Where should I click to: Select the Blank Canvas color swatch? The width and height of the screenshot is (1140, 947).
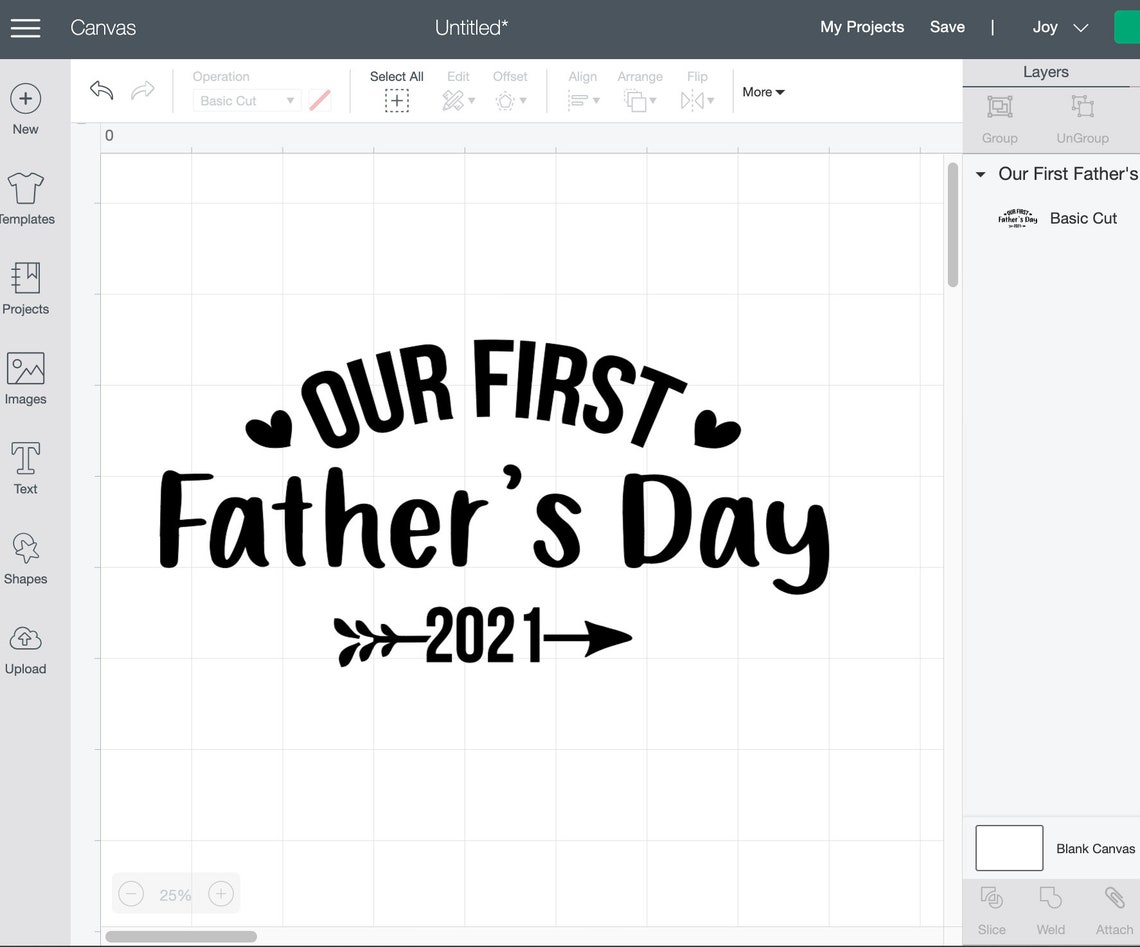[x=1009, y=848]
